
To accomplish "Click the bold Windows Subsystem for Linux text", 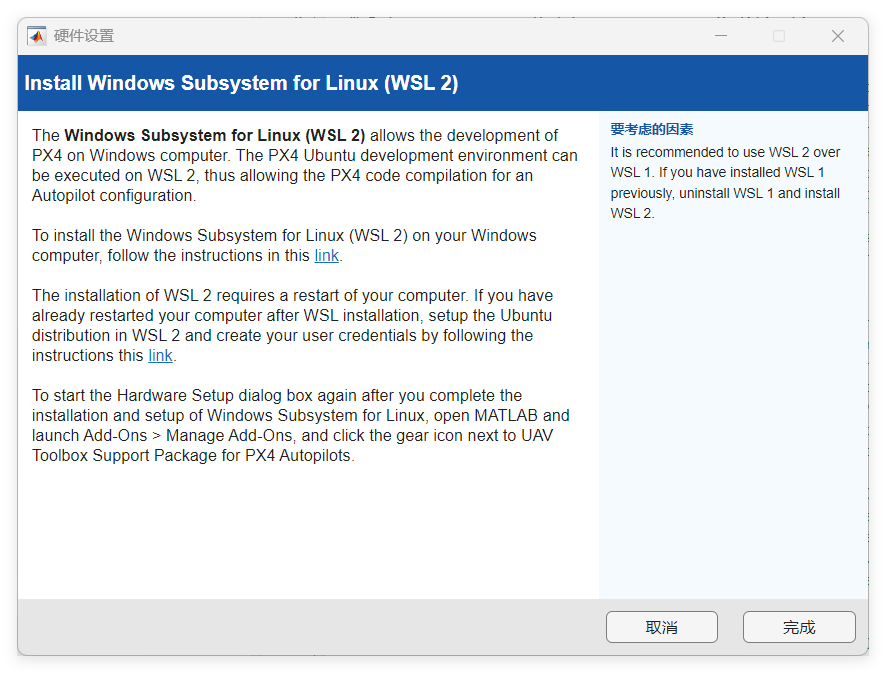I will [x=215, y=136].
